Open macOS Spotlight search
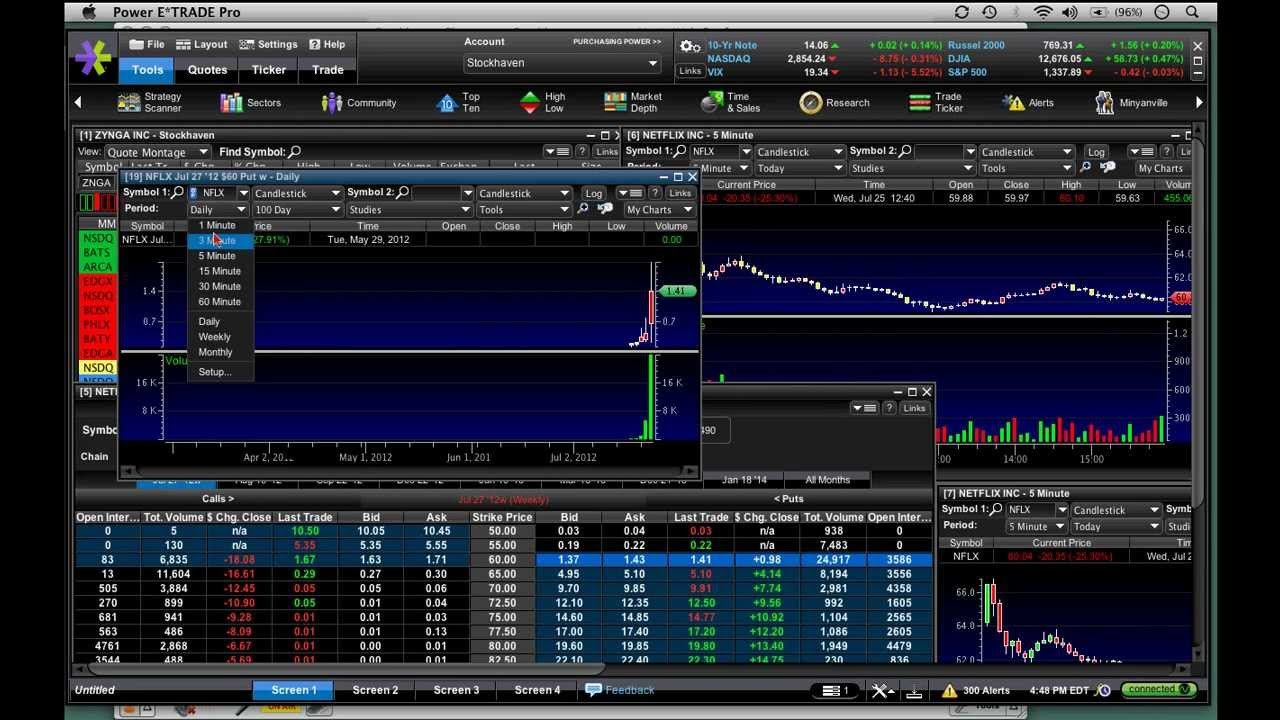Viewport: 1280px width, 720px height. [x=1192, y=12]
